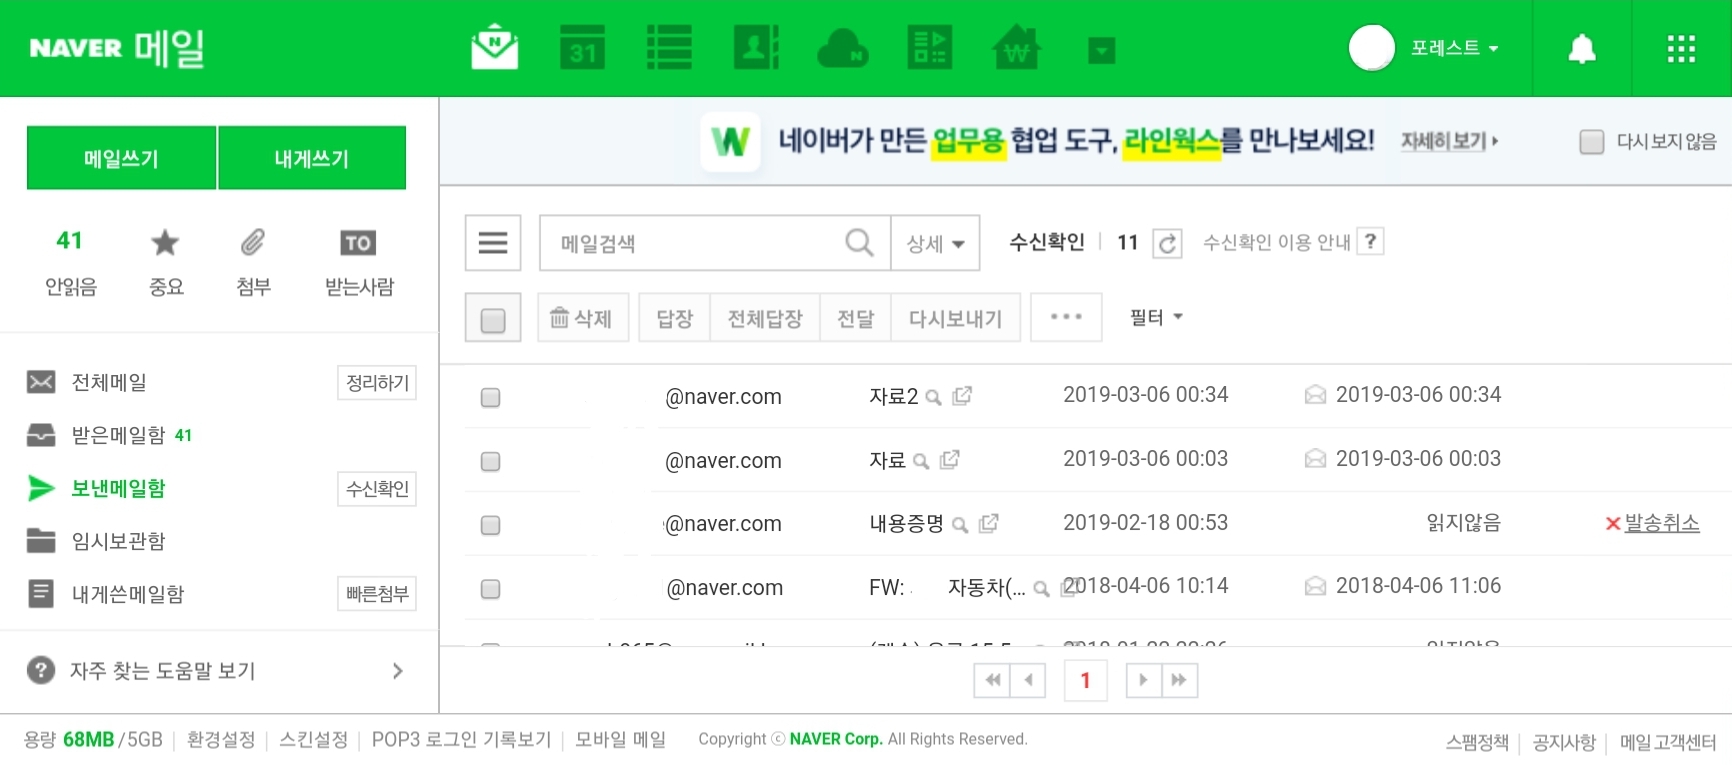Image resolution: width=1732 pixels, height=765 pixels.
Task: Check the 내용증명 mail checkbox
Action: point(490,525)
